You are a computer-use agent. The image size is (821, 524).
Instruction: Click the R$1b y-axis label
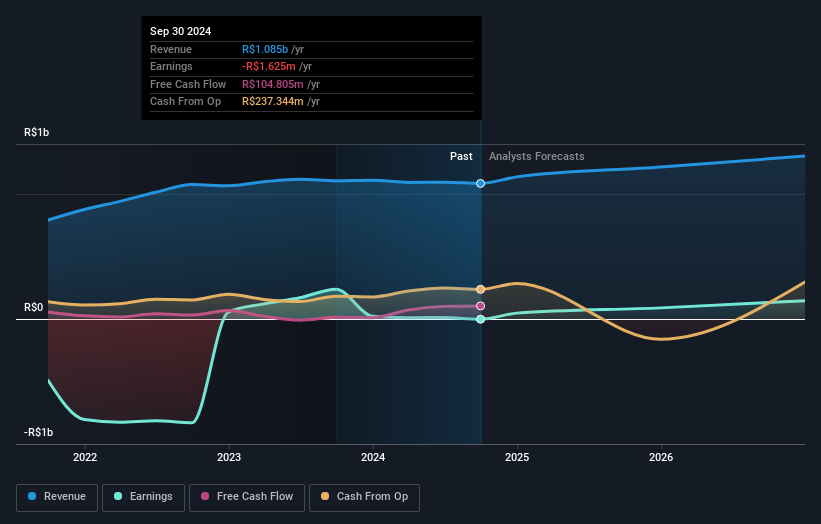click(x=37, y=132)
